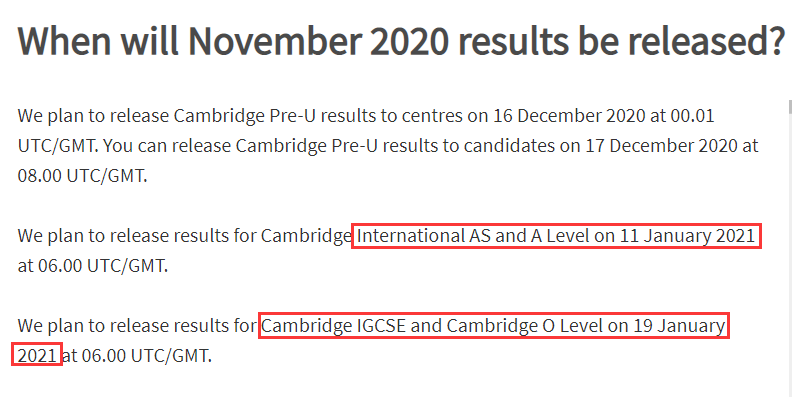Click the separately boxed "2021" on last line
The height and width of the screenshot is (397, 792).
tap(37, 356)
